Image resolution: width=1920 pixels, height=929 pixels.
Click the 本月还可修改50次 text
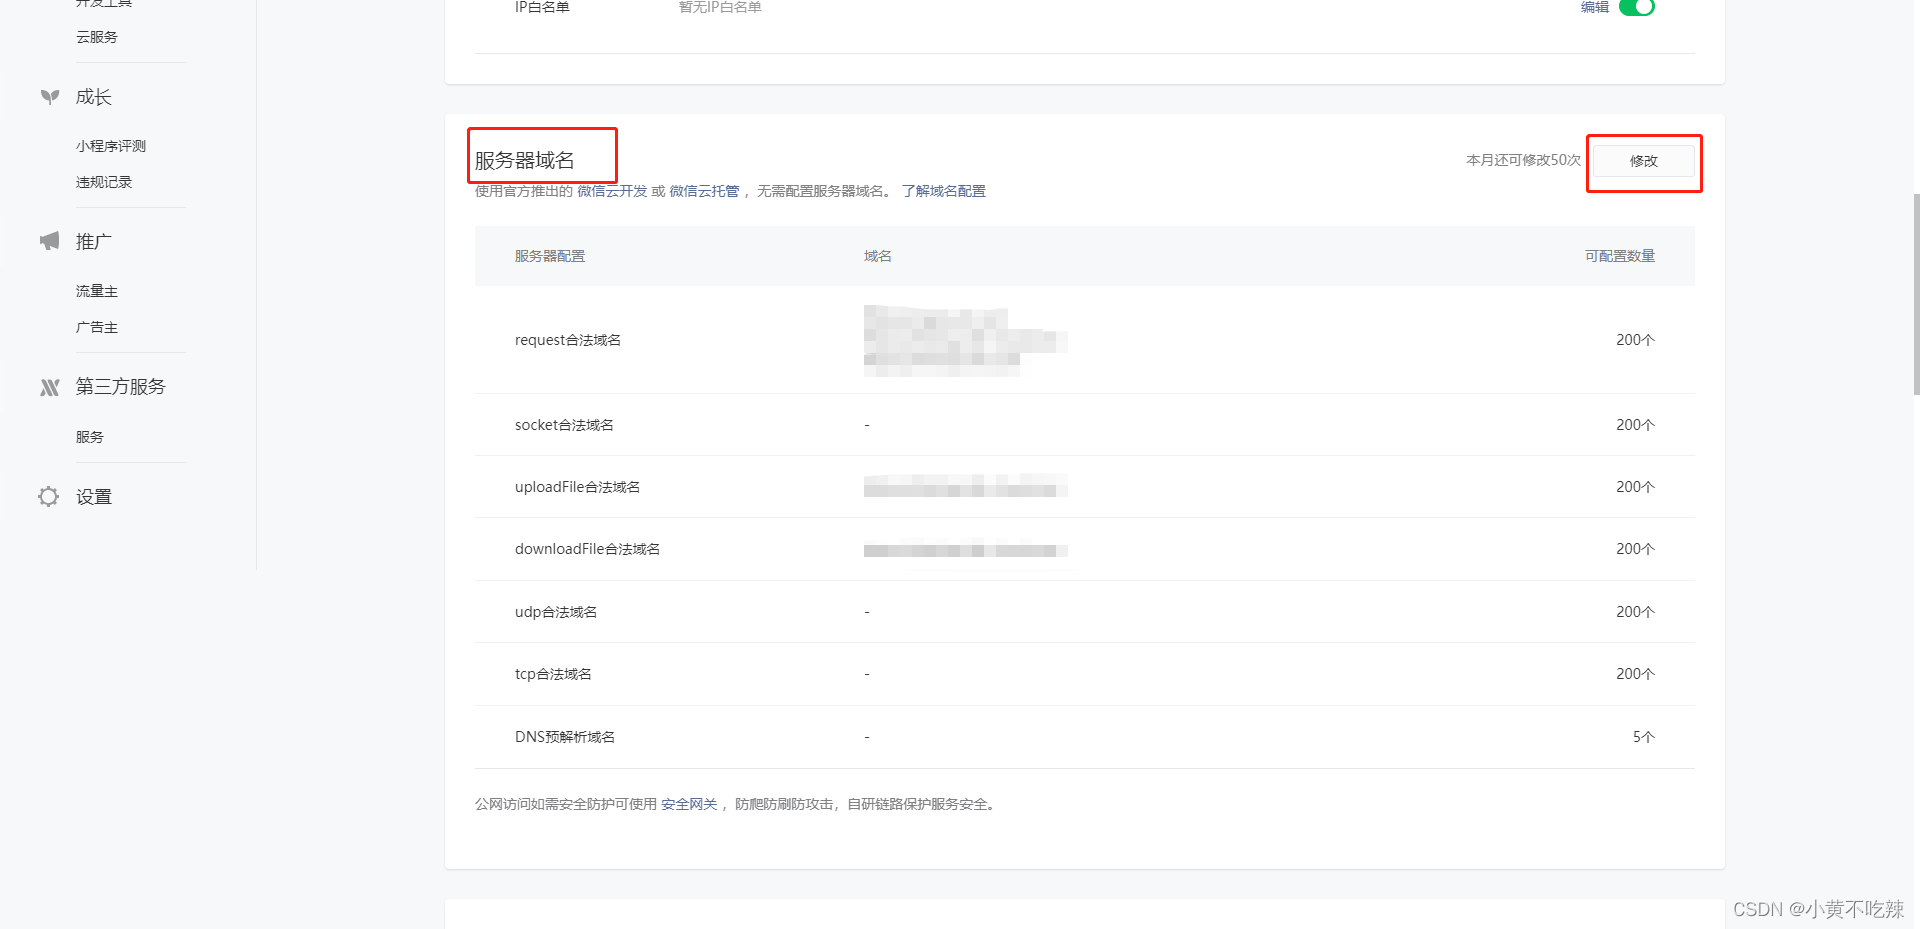[x=1524, y=160]
